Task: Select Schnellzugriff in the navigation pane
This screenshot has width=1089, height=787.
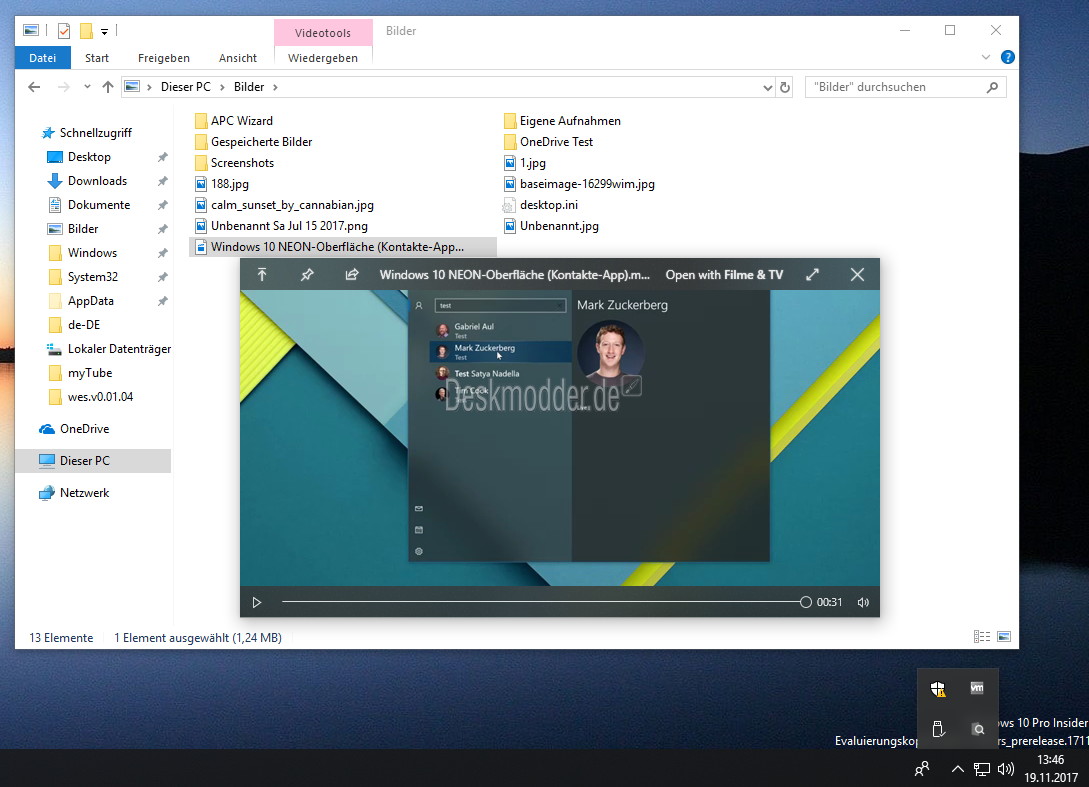Action: pyautogui.click(x=95, y=133)
